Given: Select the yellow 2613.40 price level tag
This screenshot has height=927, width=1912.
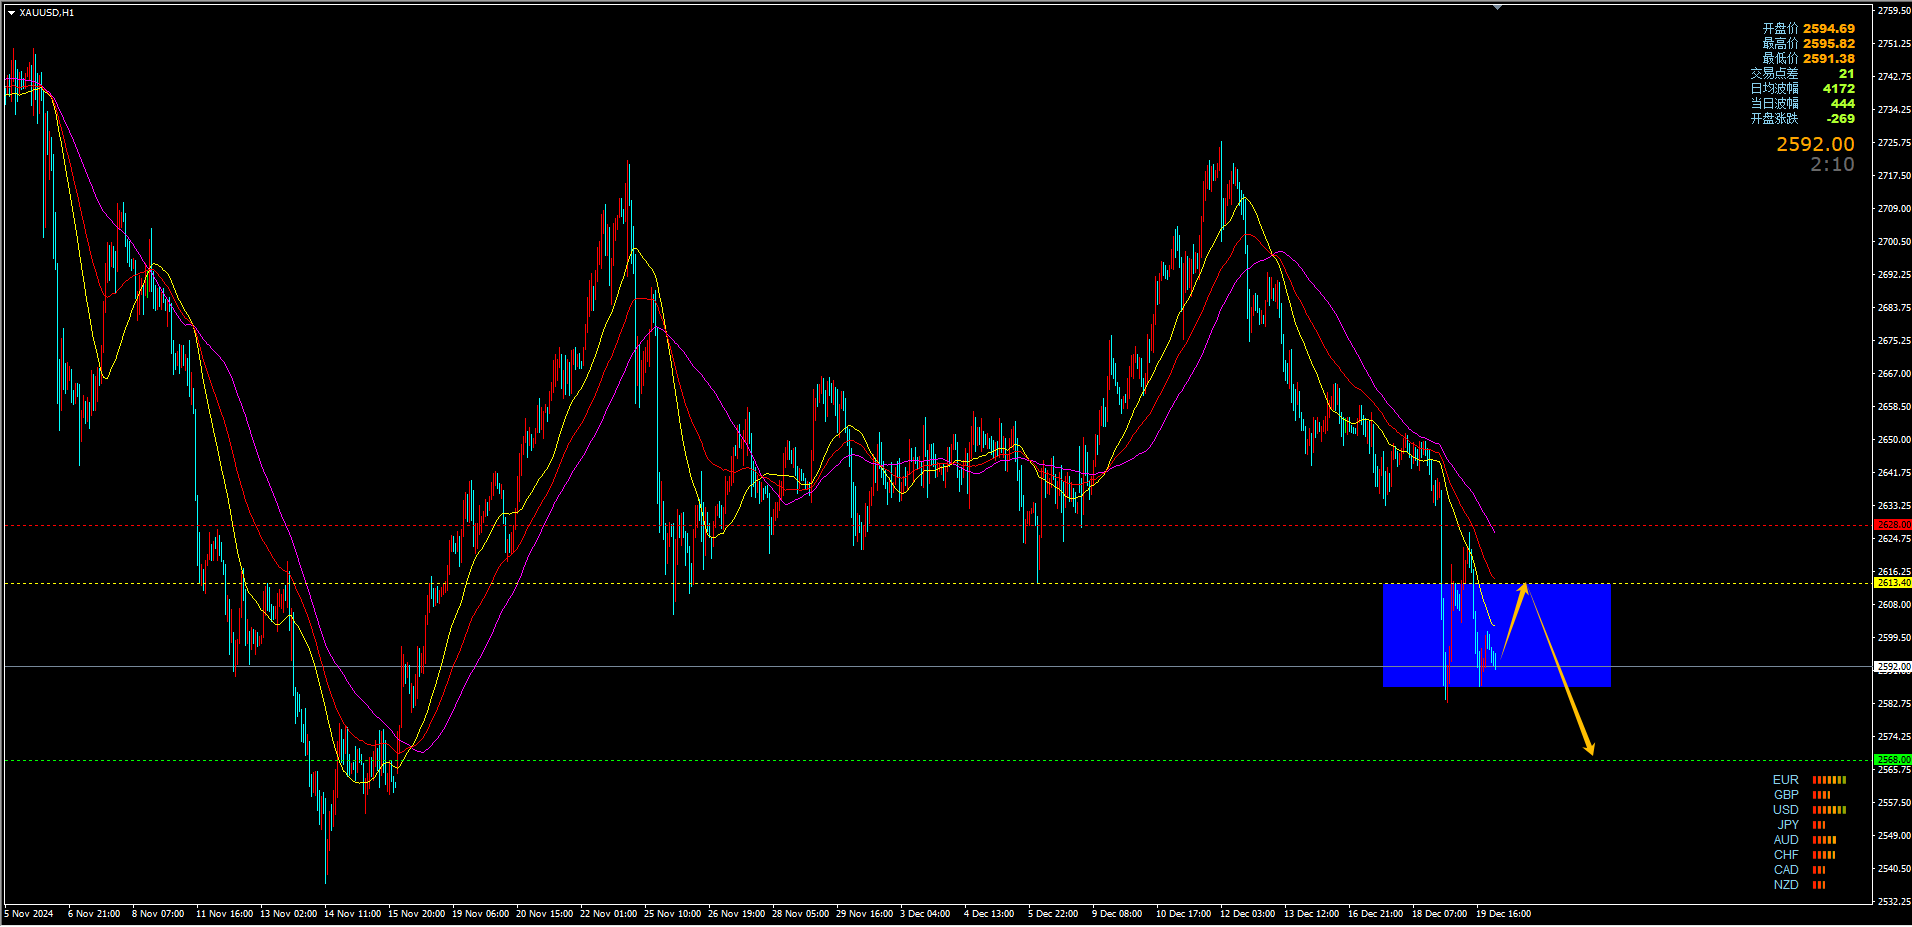Looking at the screenshot, I should pos(1893,583).
